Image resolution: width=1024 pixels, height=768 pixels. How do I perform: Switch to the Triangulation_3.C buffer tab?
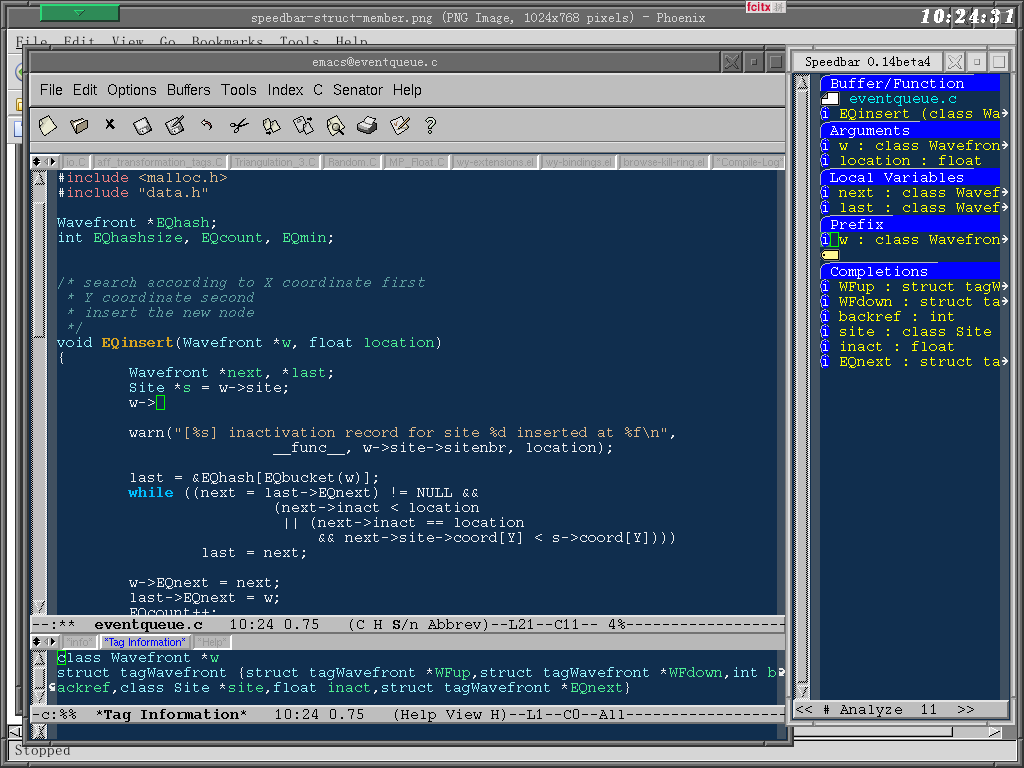(x=274, y=162)
